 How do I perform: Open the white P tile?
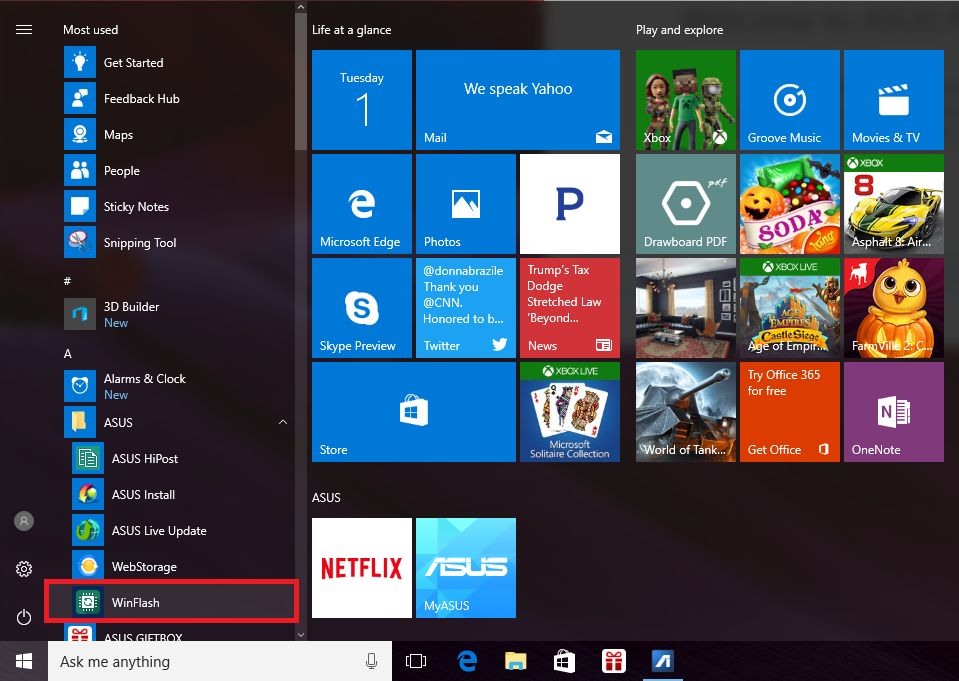[569, 204]
